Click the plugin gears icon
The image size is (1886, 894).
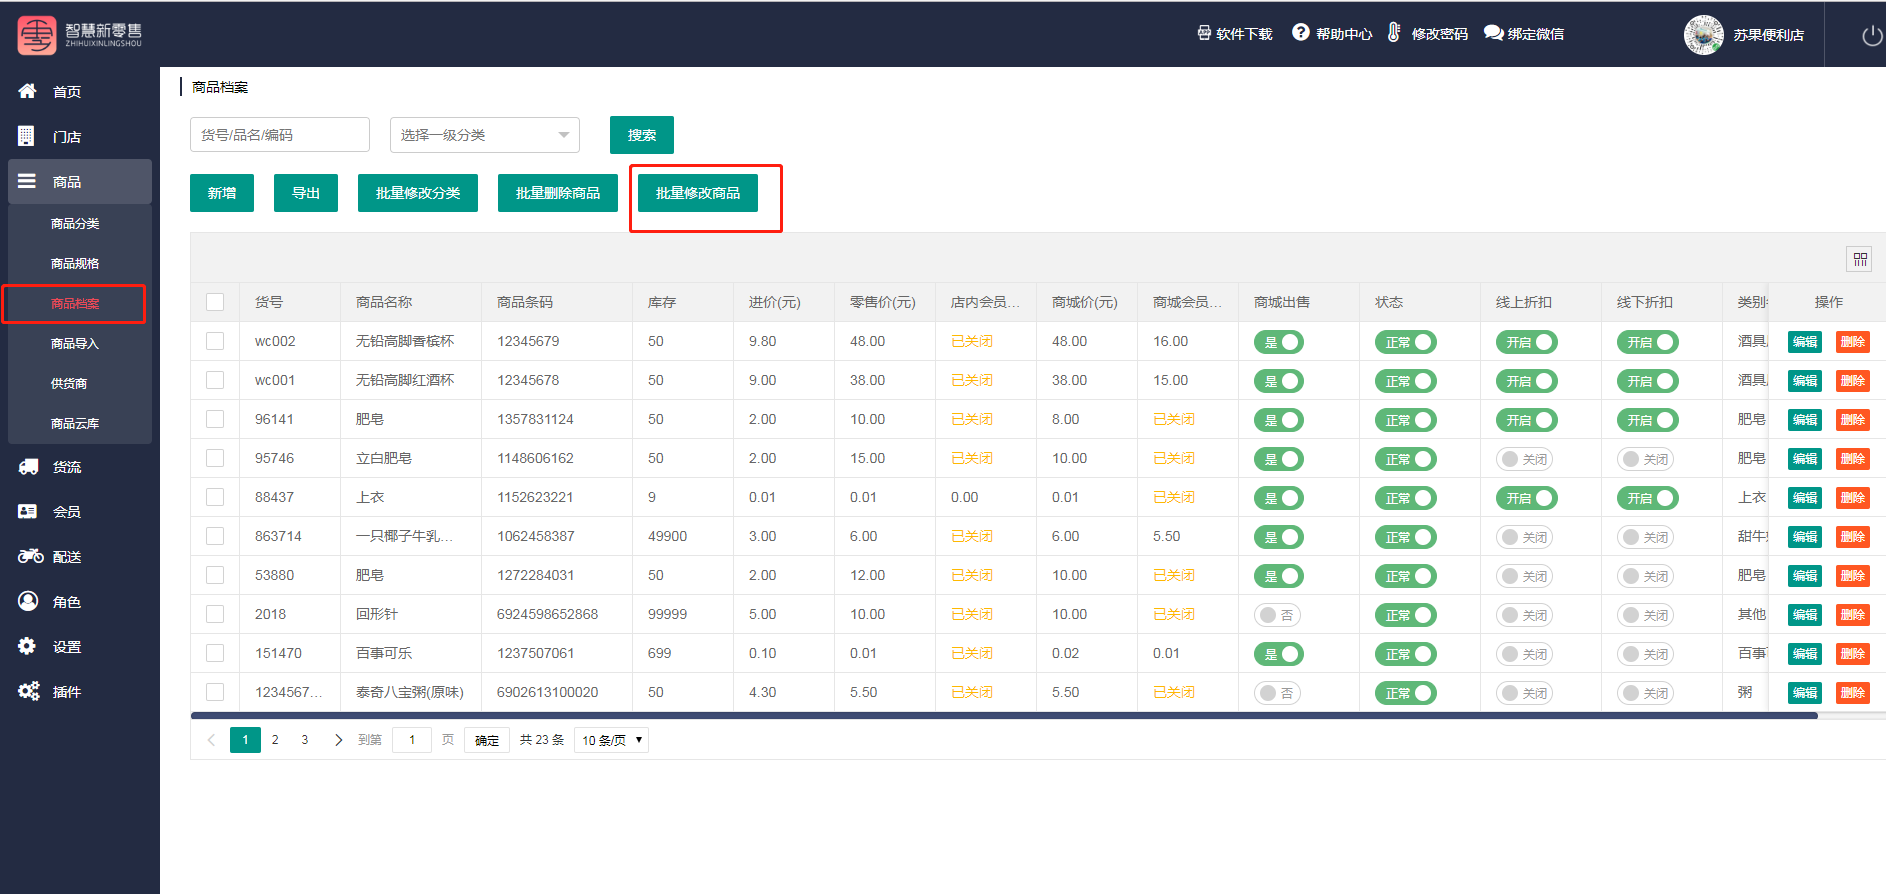(29, 691)
